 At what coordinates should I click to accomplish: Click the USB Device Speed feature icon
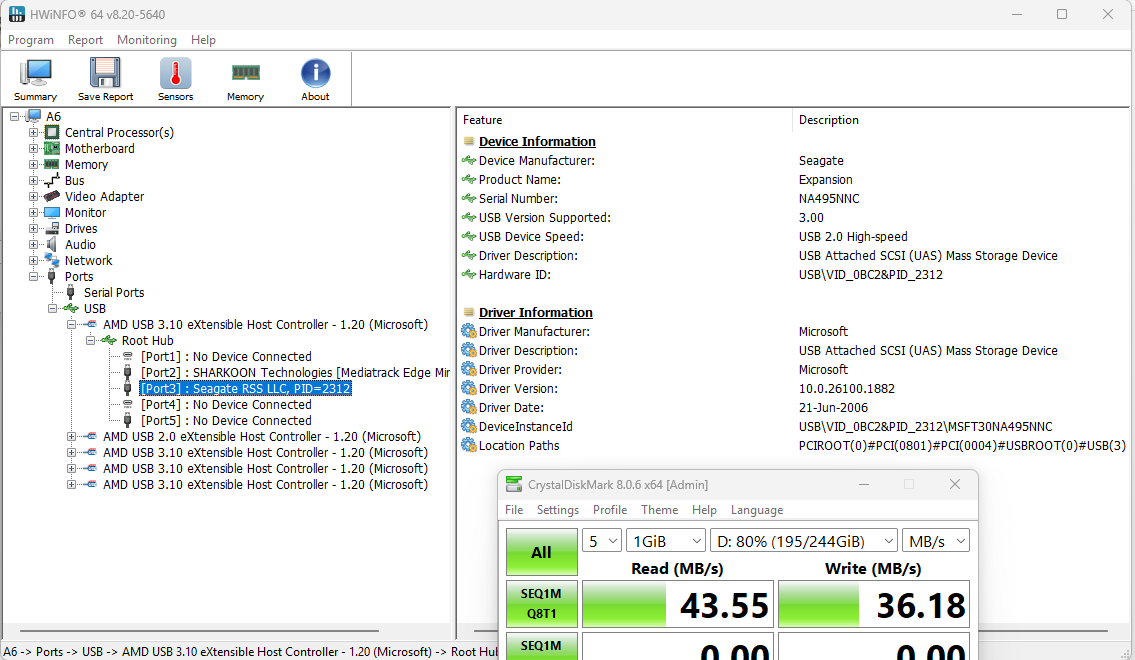(469, 237)
